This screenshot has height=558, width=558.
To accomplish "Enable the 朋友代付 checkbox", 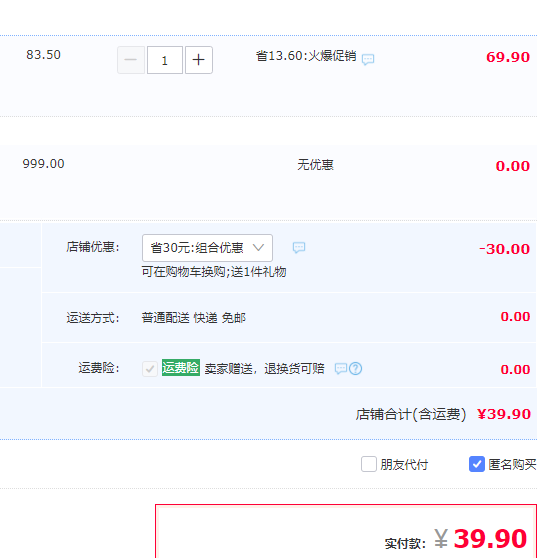I will point(369,464).
